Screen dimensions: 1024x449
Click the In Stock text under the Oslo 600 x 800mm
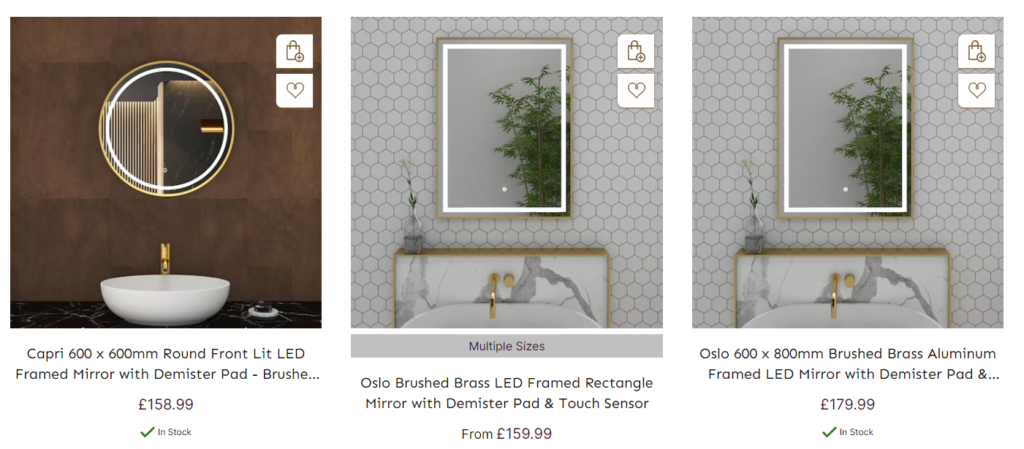point(856,432)
